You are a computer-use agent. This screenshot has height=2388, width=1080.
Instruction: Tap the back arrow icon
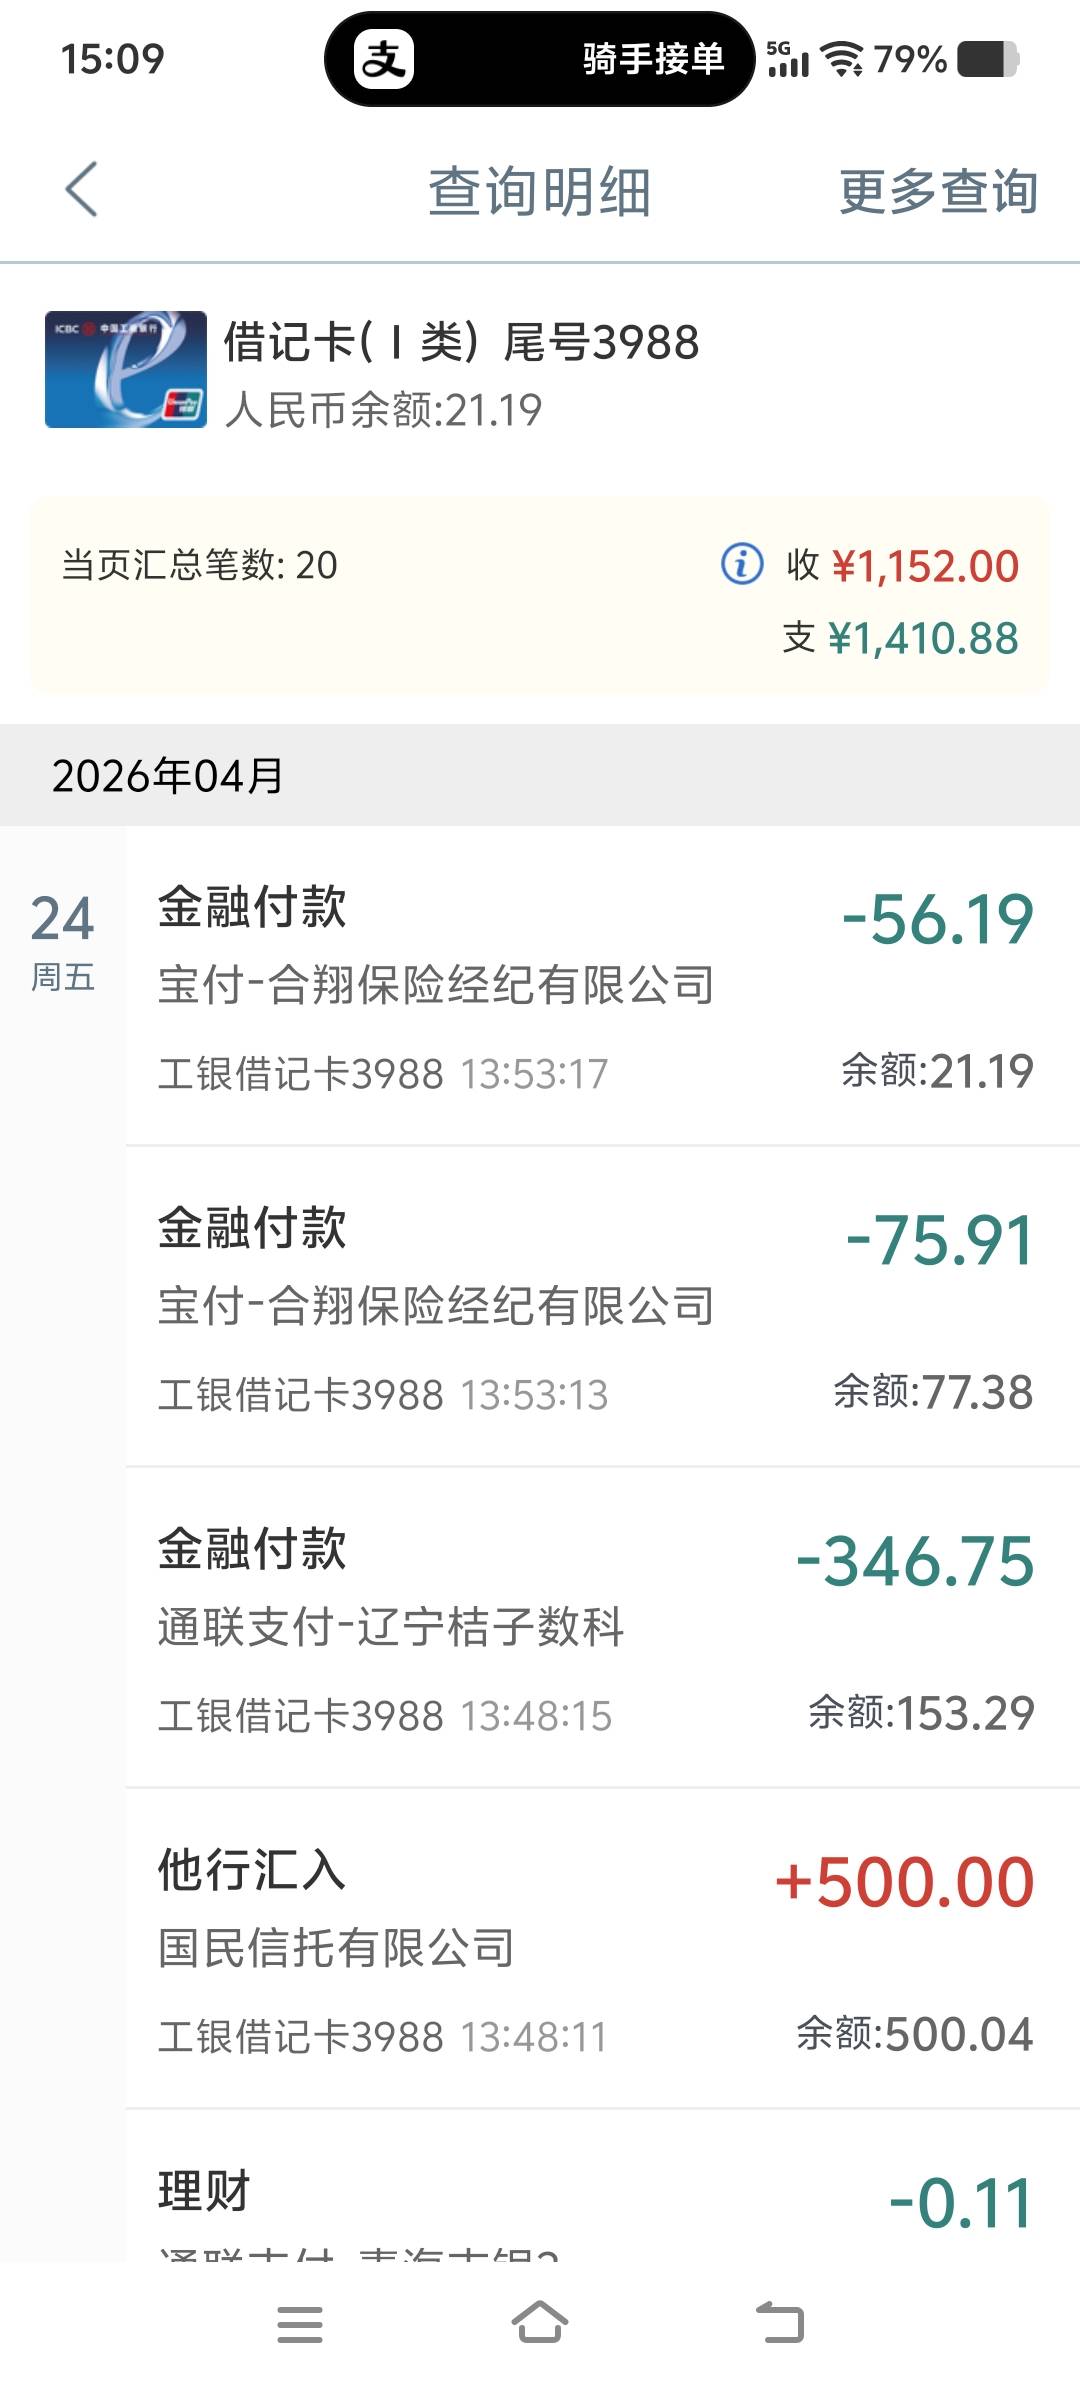pos(82,189)
